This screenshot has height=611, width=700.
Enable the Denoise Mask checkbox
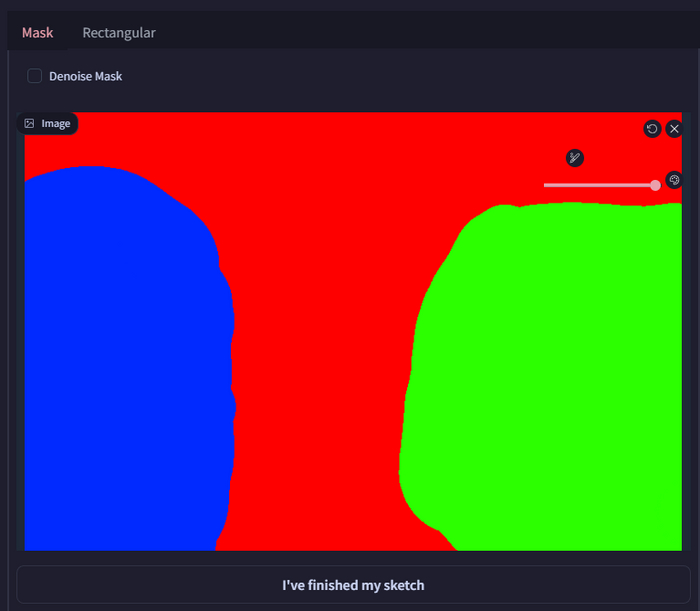[x=34, y=76]
